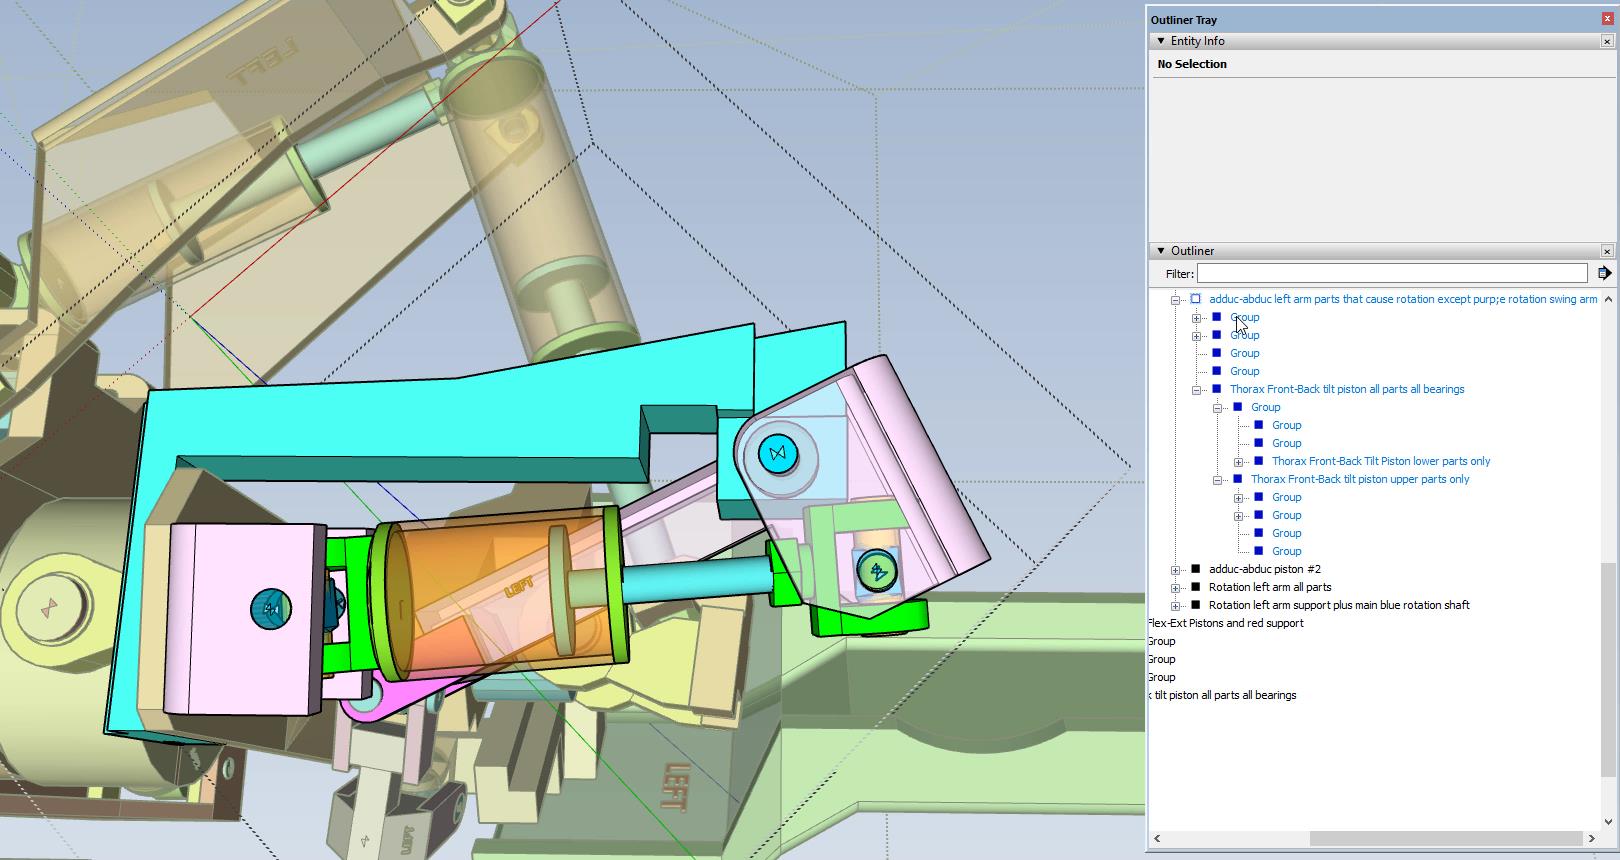Screen dimensions: 1620x860
Task: Click inside the Outliner Filter text field
Action: coord(1391,273)
